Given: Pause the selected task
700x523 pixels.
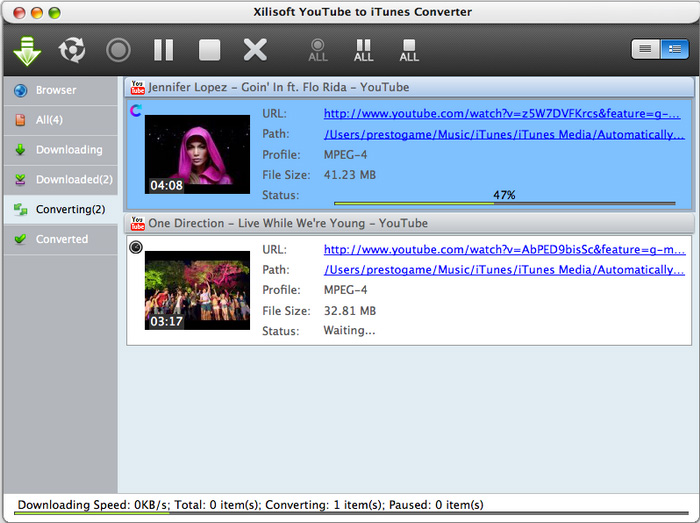Looking at the screenshot, I should tap(163, 49).
